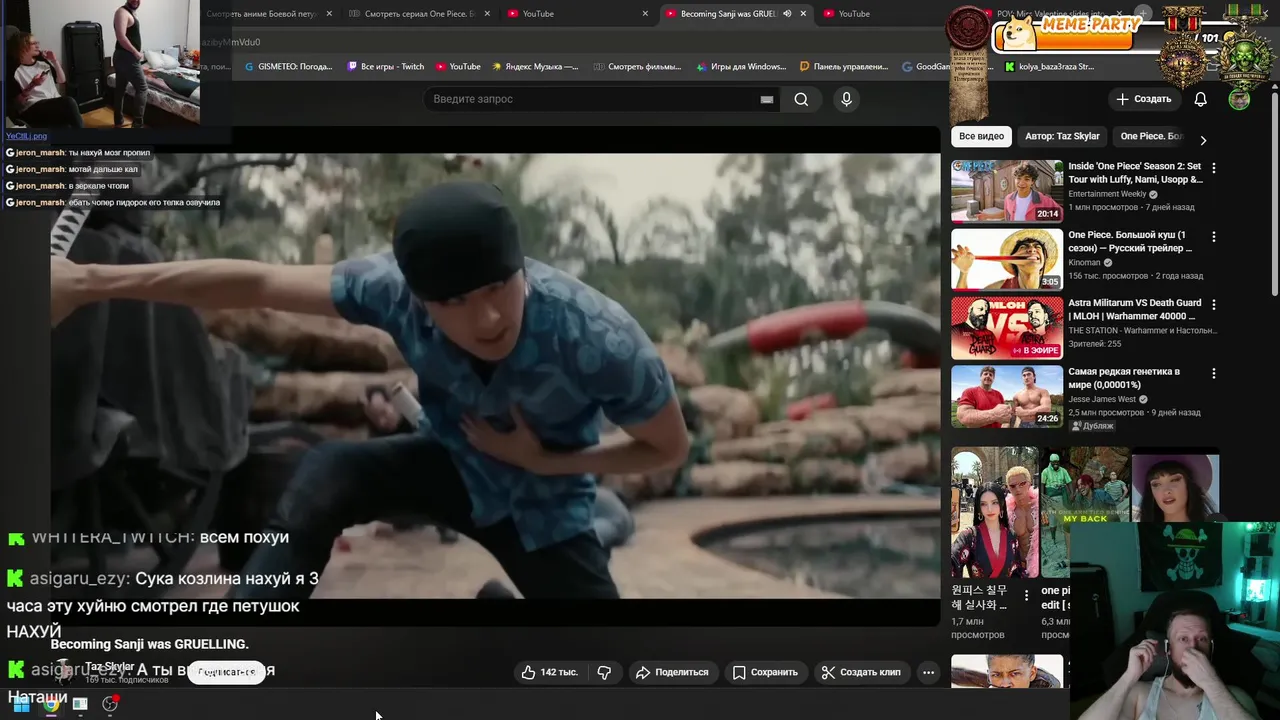Screen dimensions: 1280x720
Task: Select the 'Автор: Taz Skylar' filter chip
Action: pyautogui.click(x=1062, y=136)
